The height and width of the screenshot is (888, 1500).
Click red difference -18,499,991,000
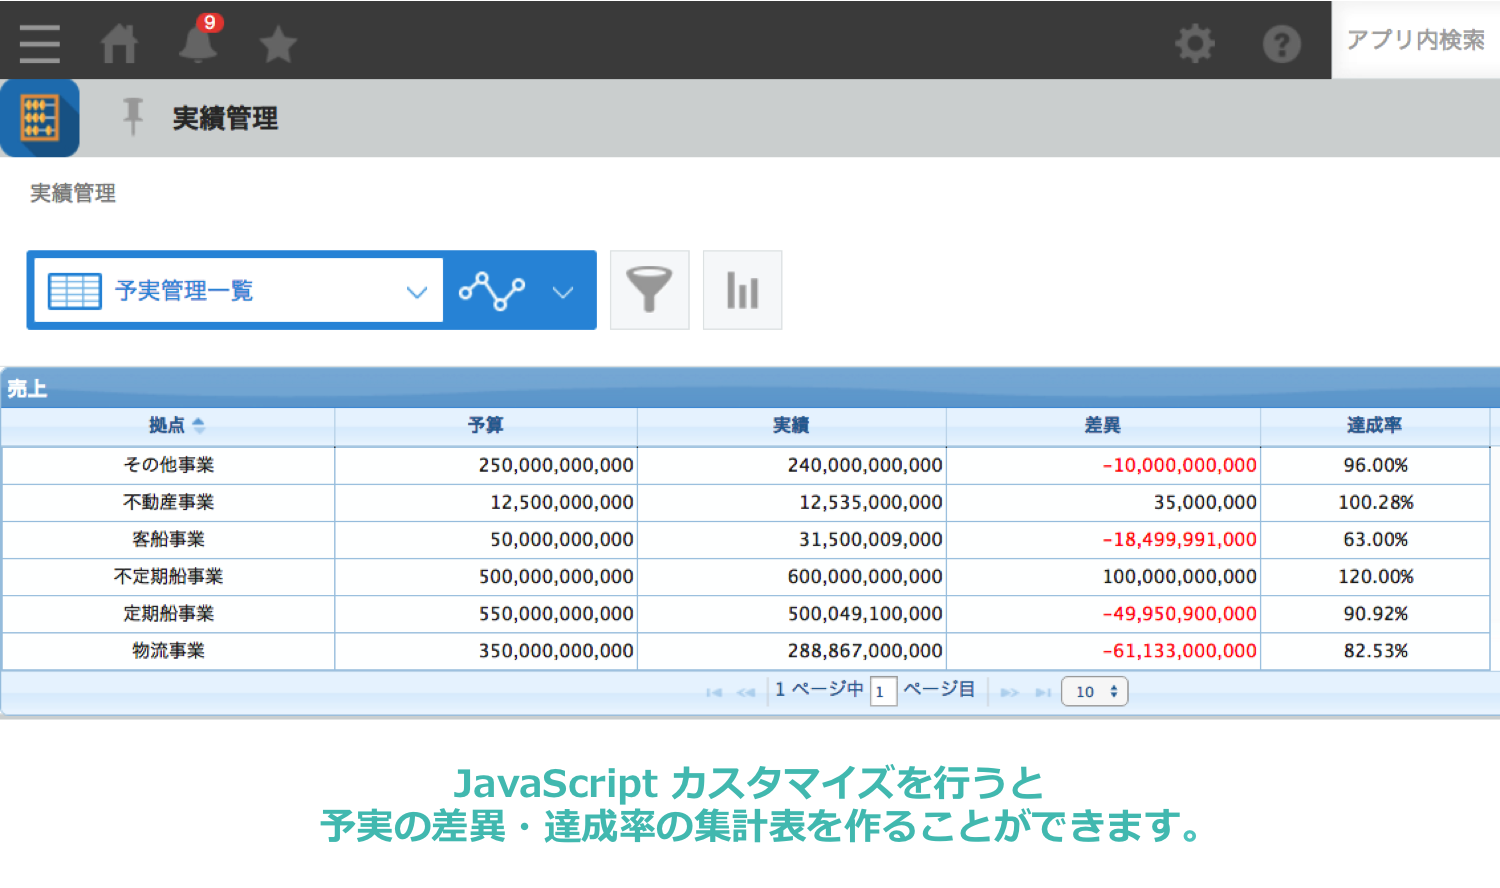coord(1180,539)
